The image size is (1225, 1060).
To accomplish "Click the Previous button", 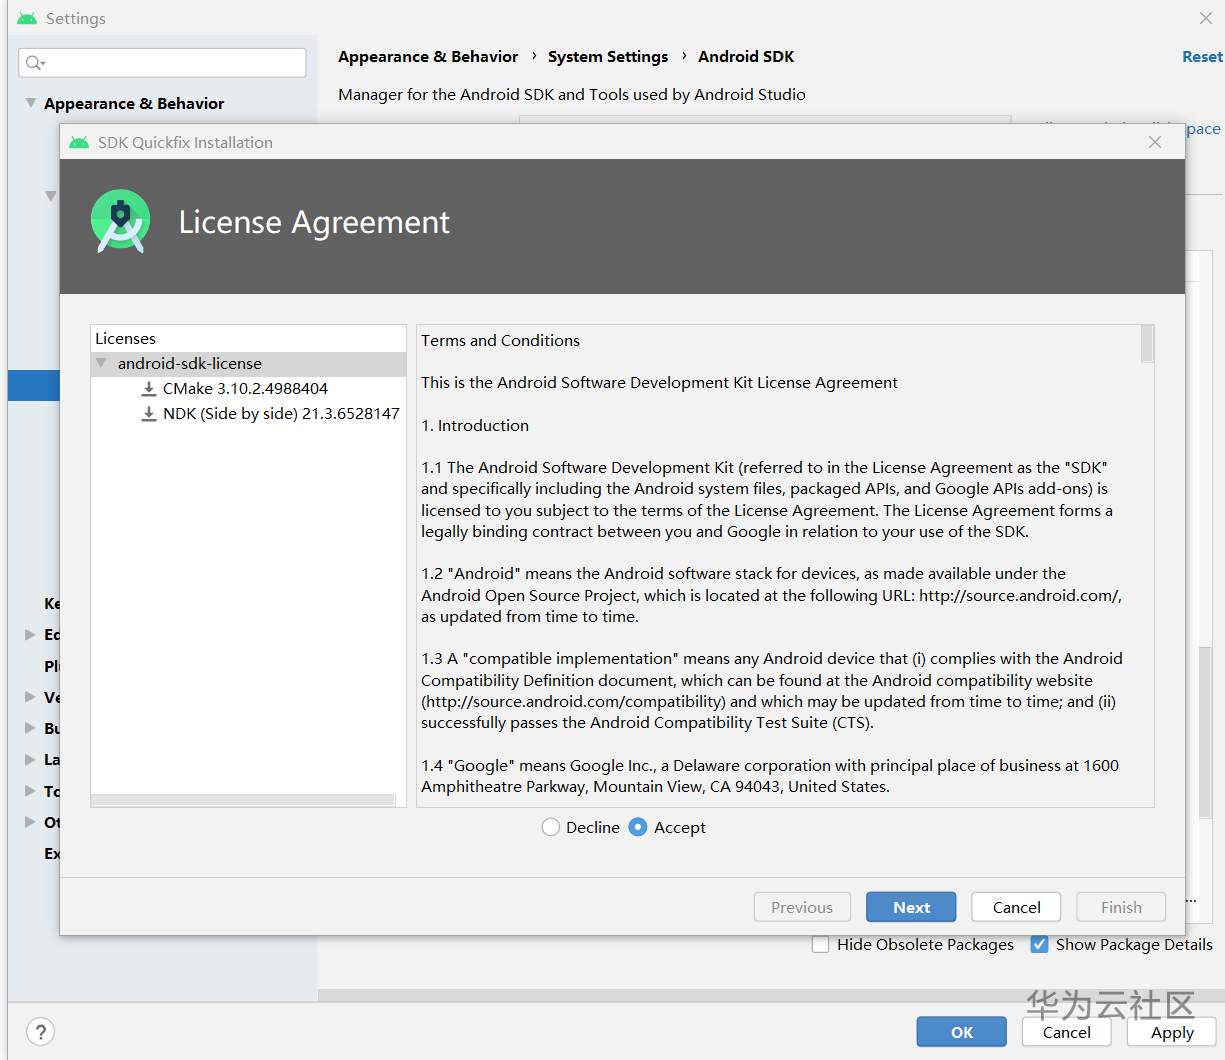I will point(802,907).
